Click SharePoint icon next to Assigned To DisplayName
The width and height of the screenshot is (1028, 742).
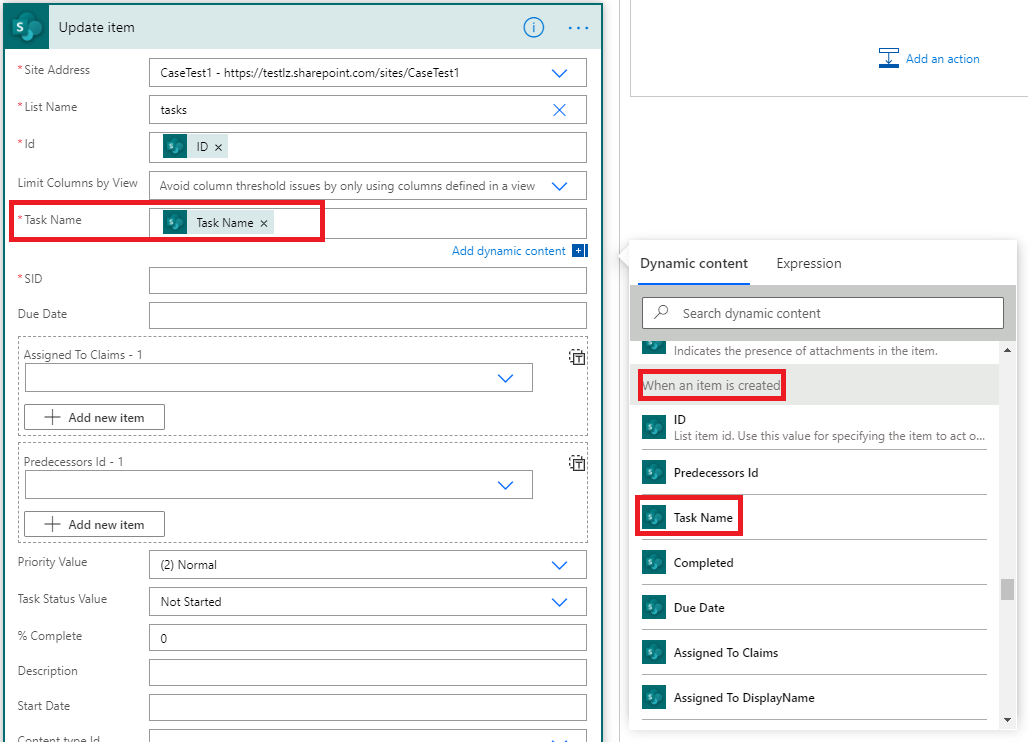click(654, 697)
